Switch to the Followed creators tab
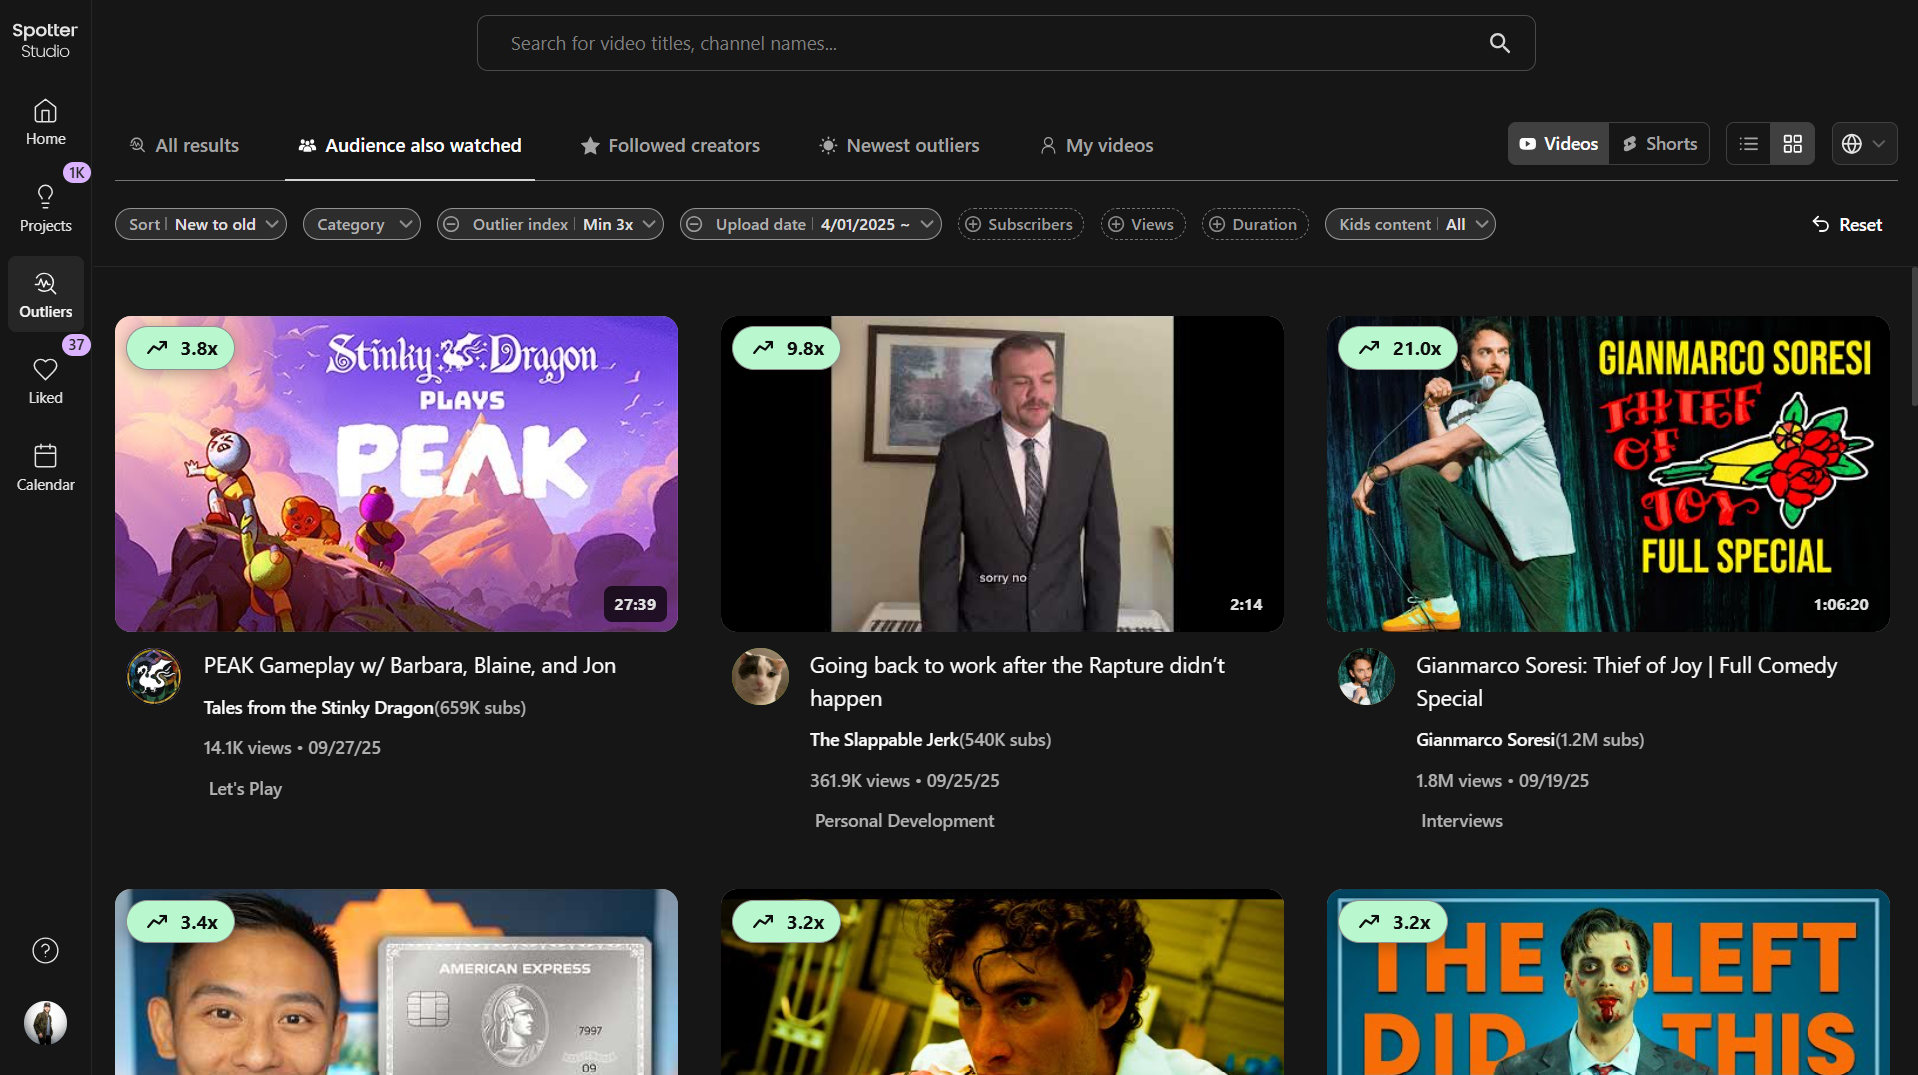 [x=670, y=145]
